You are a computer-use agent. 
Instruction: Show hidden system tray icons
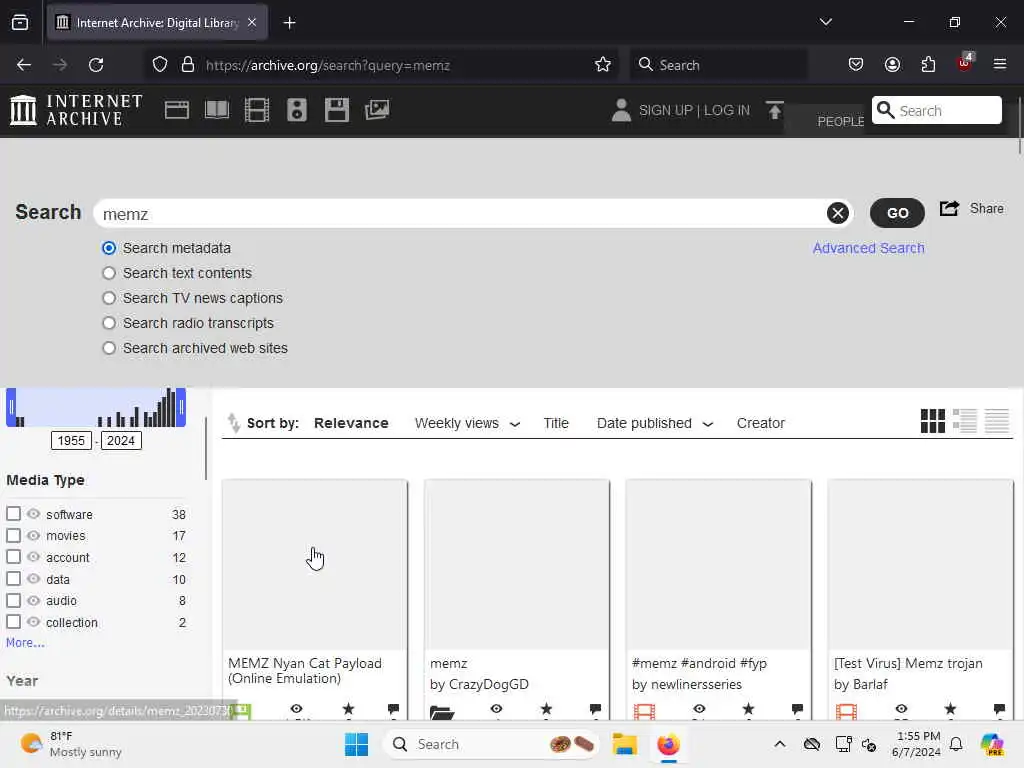[780, 744]
